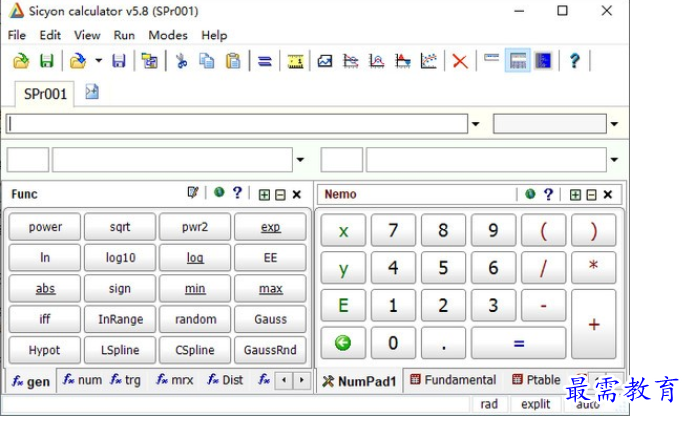
Task: Collapse Func panel with minus box icon
Action: [x=280, y=195]
